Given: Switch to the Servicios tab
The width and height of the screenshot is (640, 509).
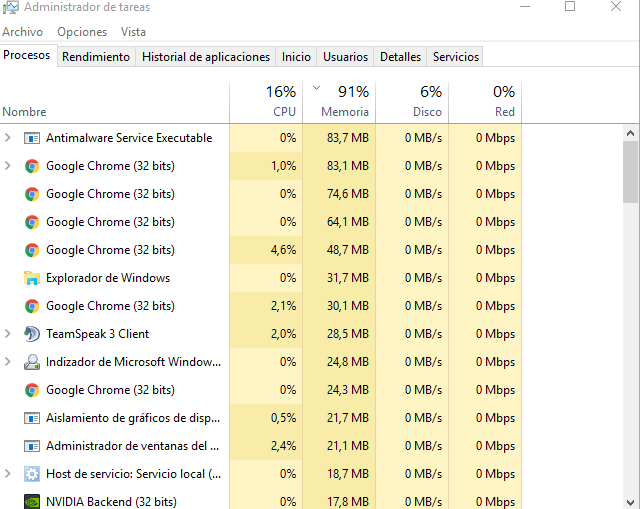Looking at the screenshot, I should tap(456, 57).
